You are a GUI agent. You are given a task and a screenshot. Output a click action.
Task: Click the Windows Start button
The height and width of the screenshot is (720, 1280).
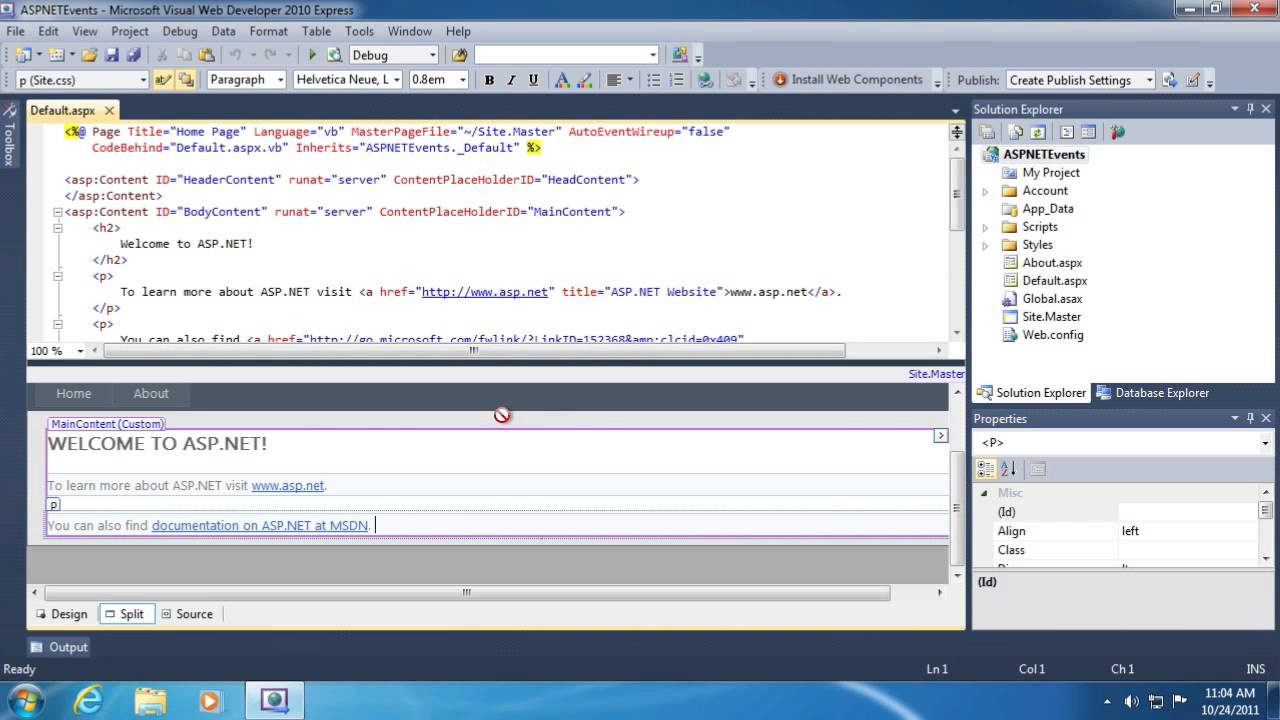pos(27,700)
